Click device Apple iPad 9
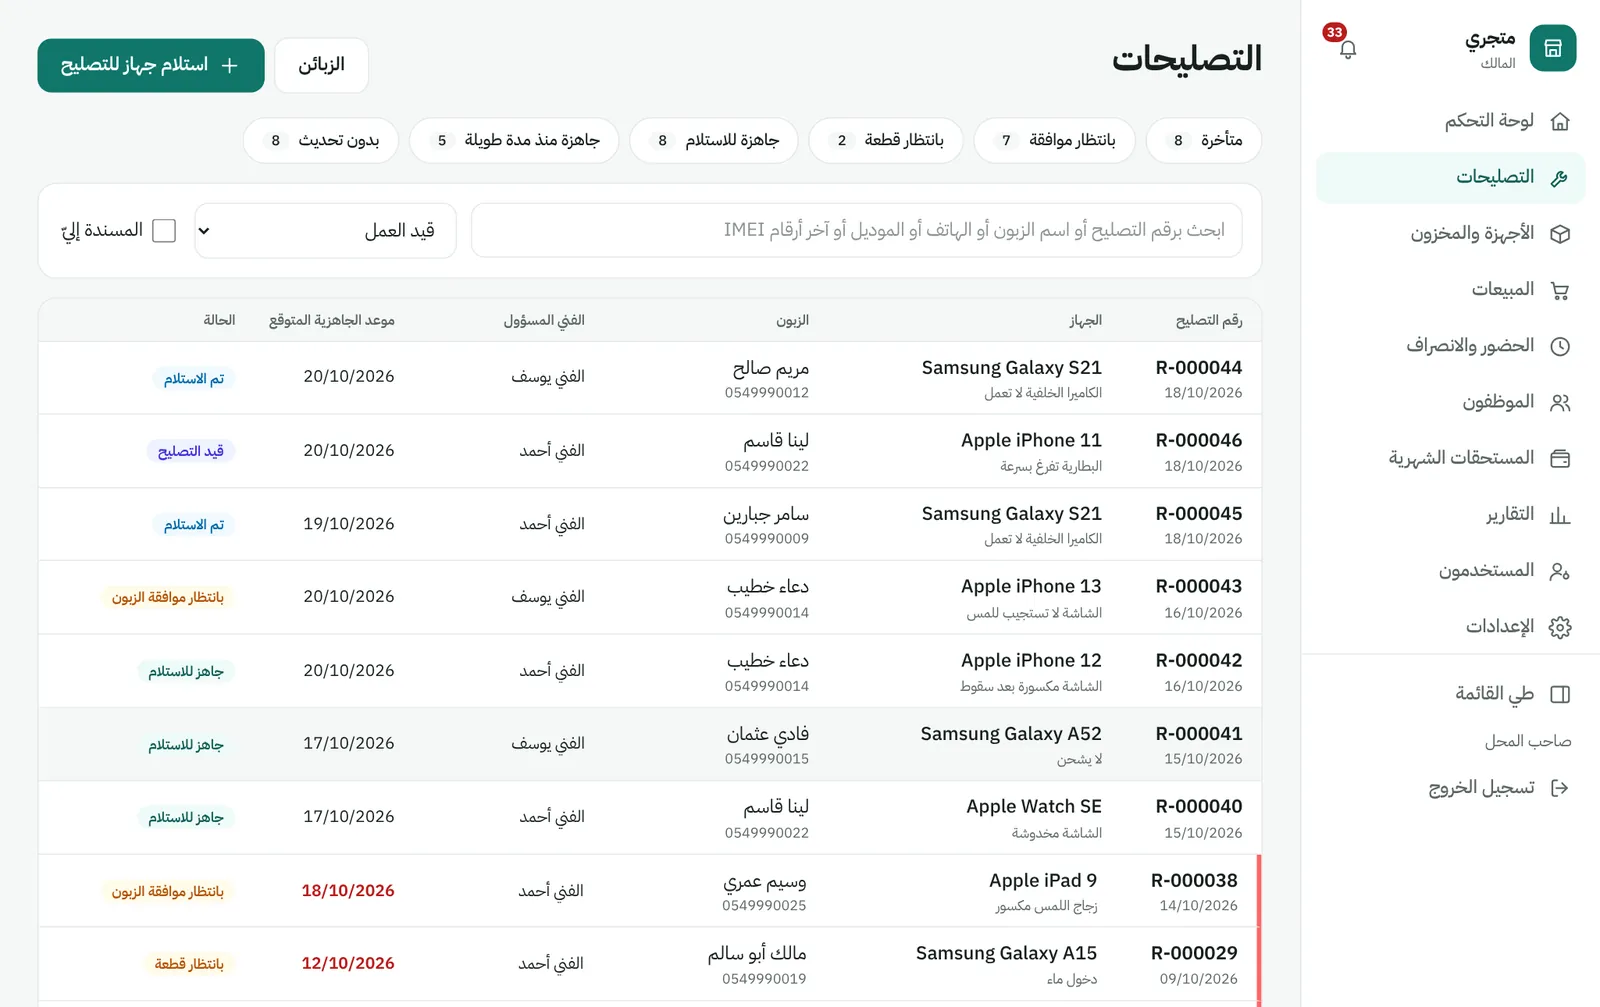Image resolution: width=1600 pixels, height=1007 pixels. pos(1043,881)
